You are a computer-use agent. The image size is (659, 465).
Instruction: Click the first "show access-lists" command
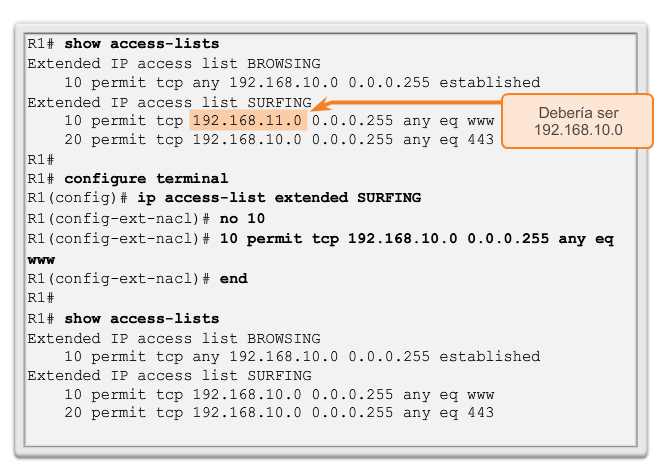(x=141, y=43)
